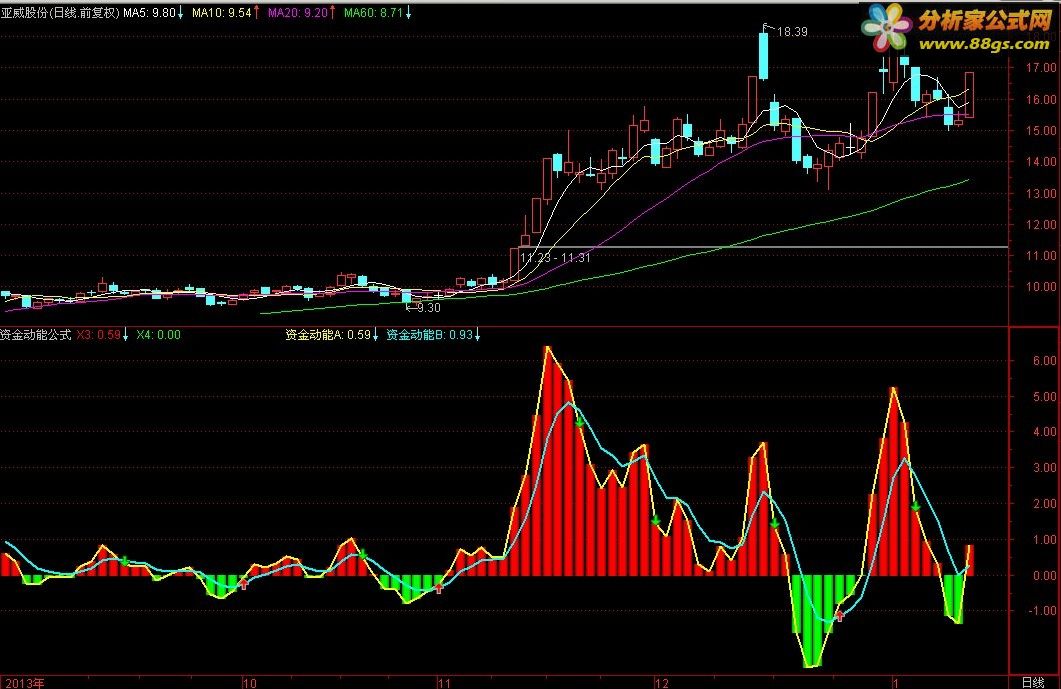Click the month 11 time axis marker
The height and width of the screenshot is (689, 1061).
click(x=443, y=683)
